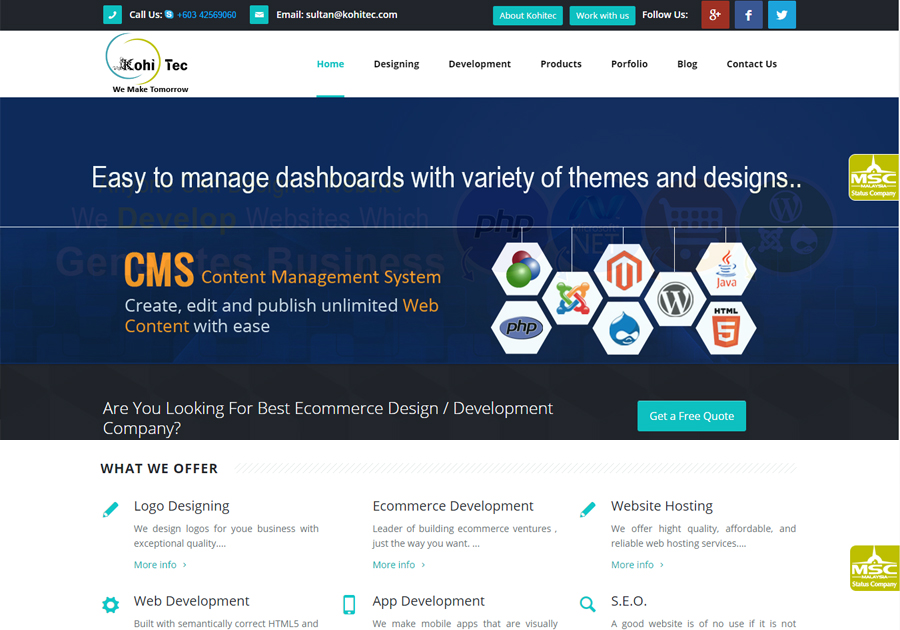Image resolution: width=900 pixels, height=630 pixels.
Task: Open the Google Plus social icon
Action: [x=715, y=15]
